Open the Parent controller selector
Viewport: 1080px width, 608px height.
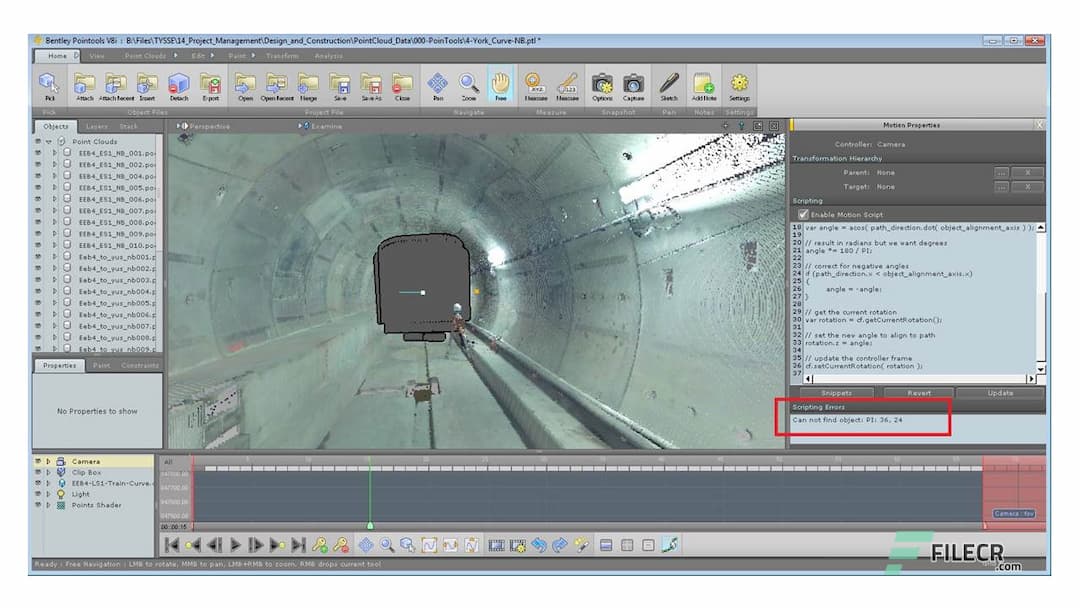coord(1003,172)
